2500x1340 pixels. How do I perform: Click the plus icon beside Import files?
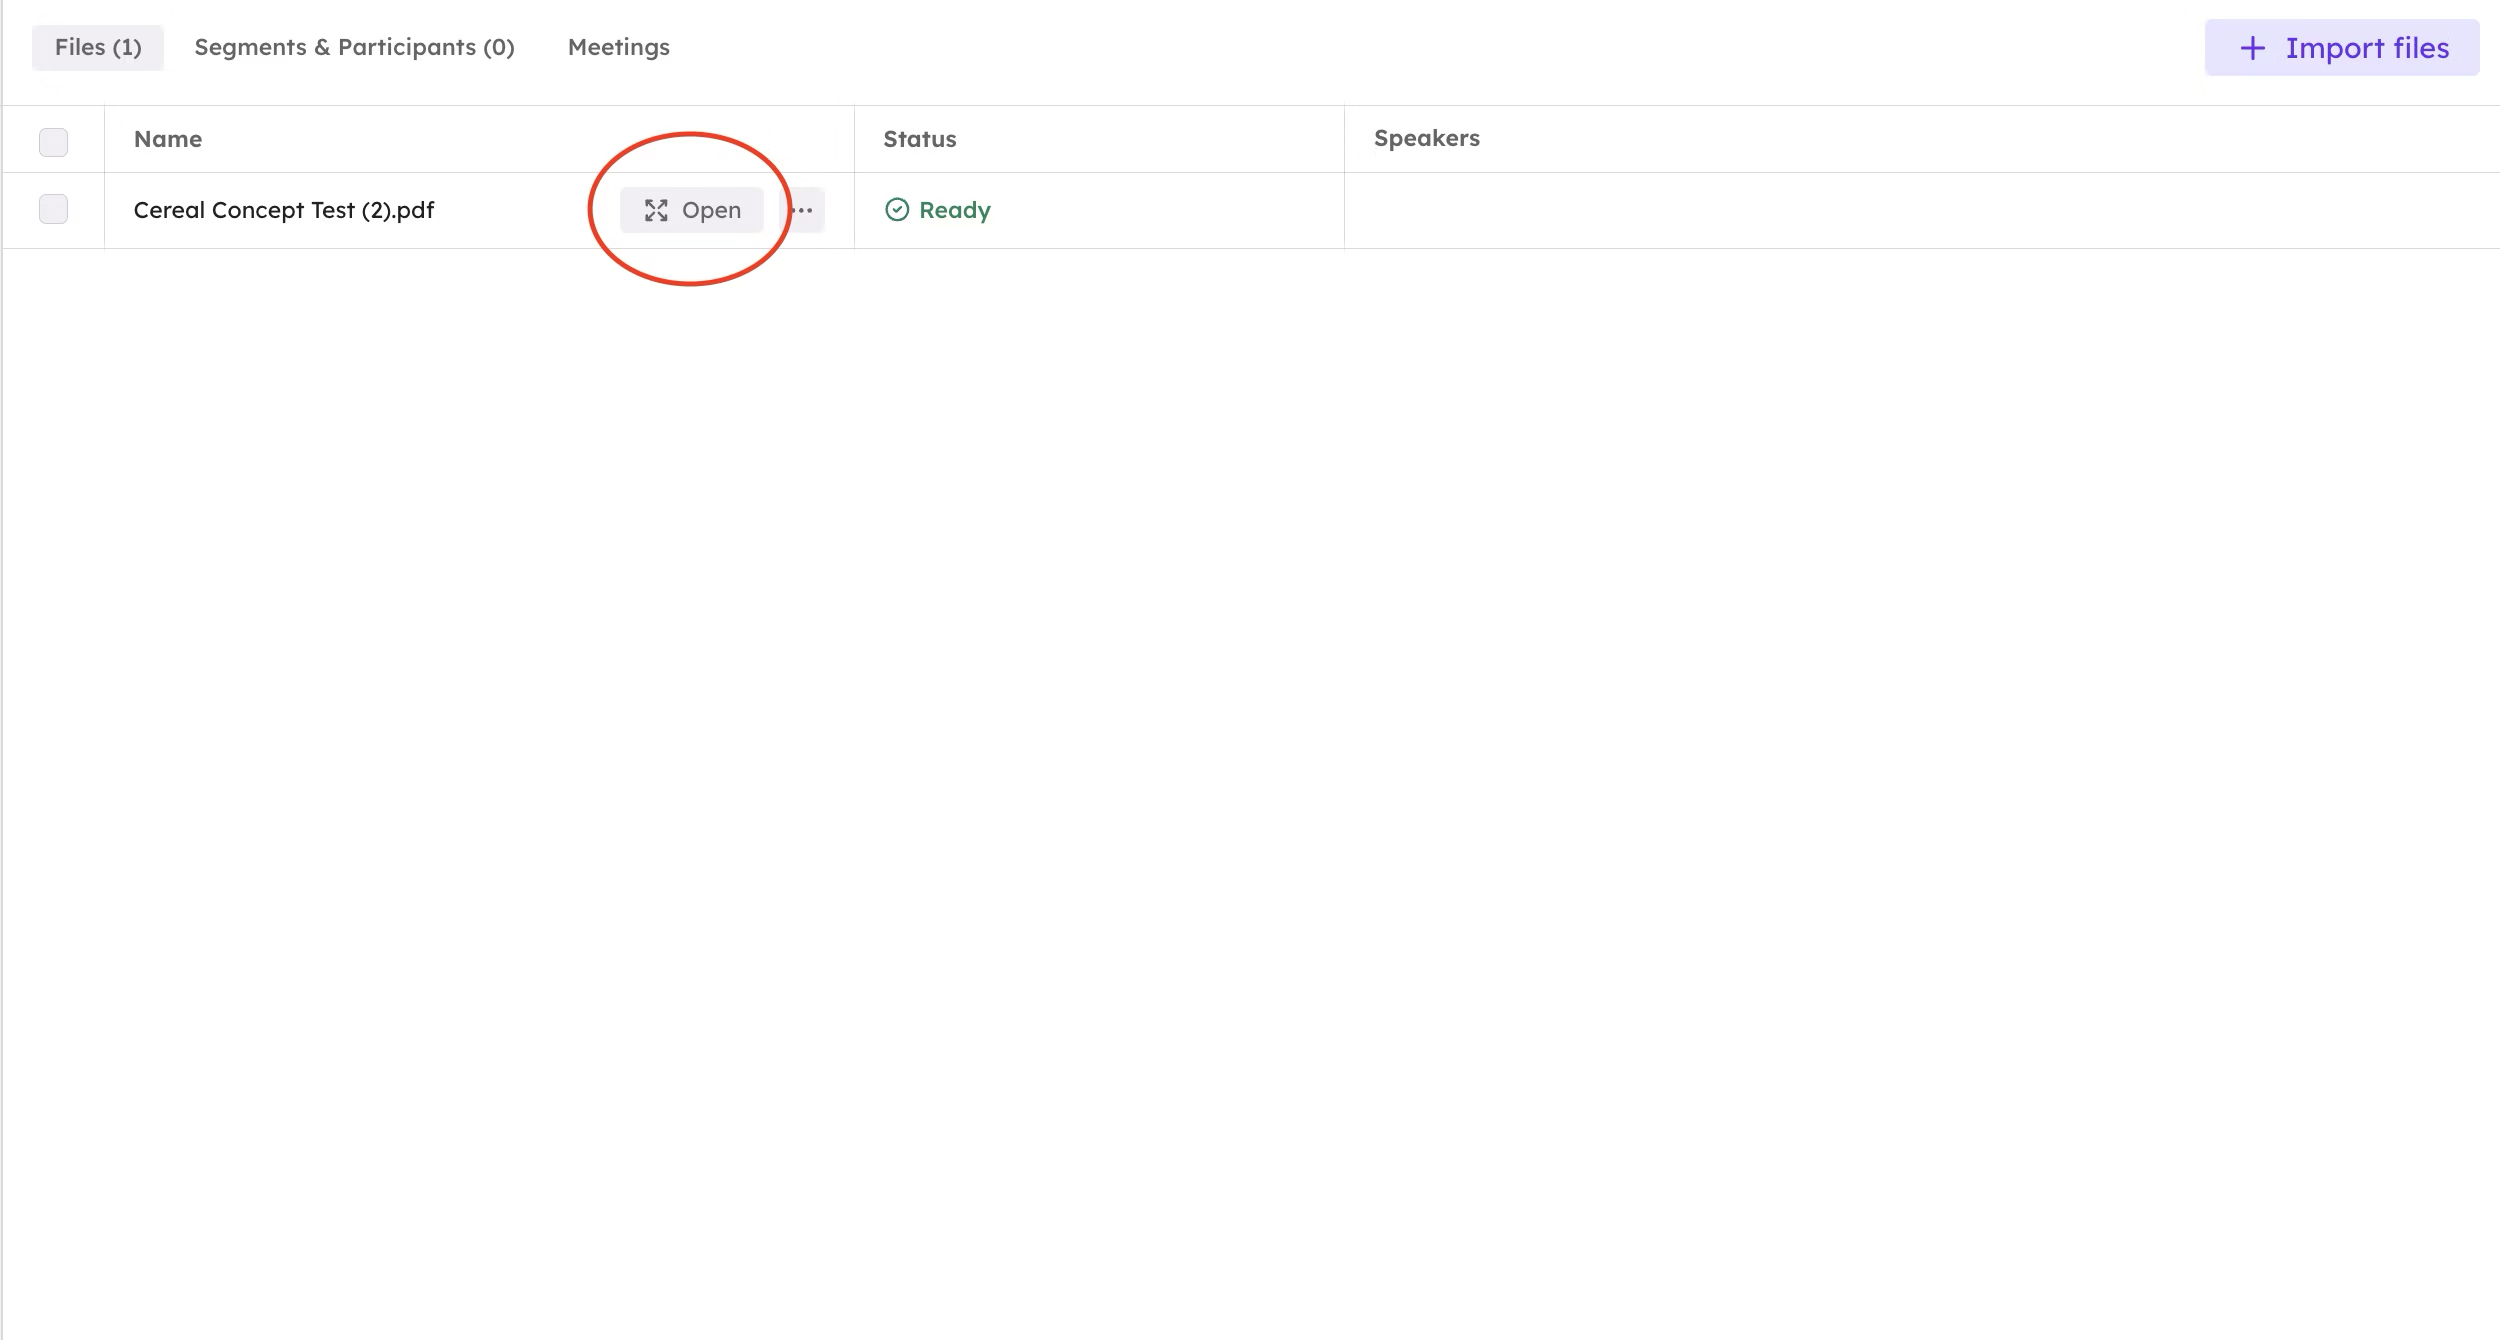(x=2252, y=48)
